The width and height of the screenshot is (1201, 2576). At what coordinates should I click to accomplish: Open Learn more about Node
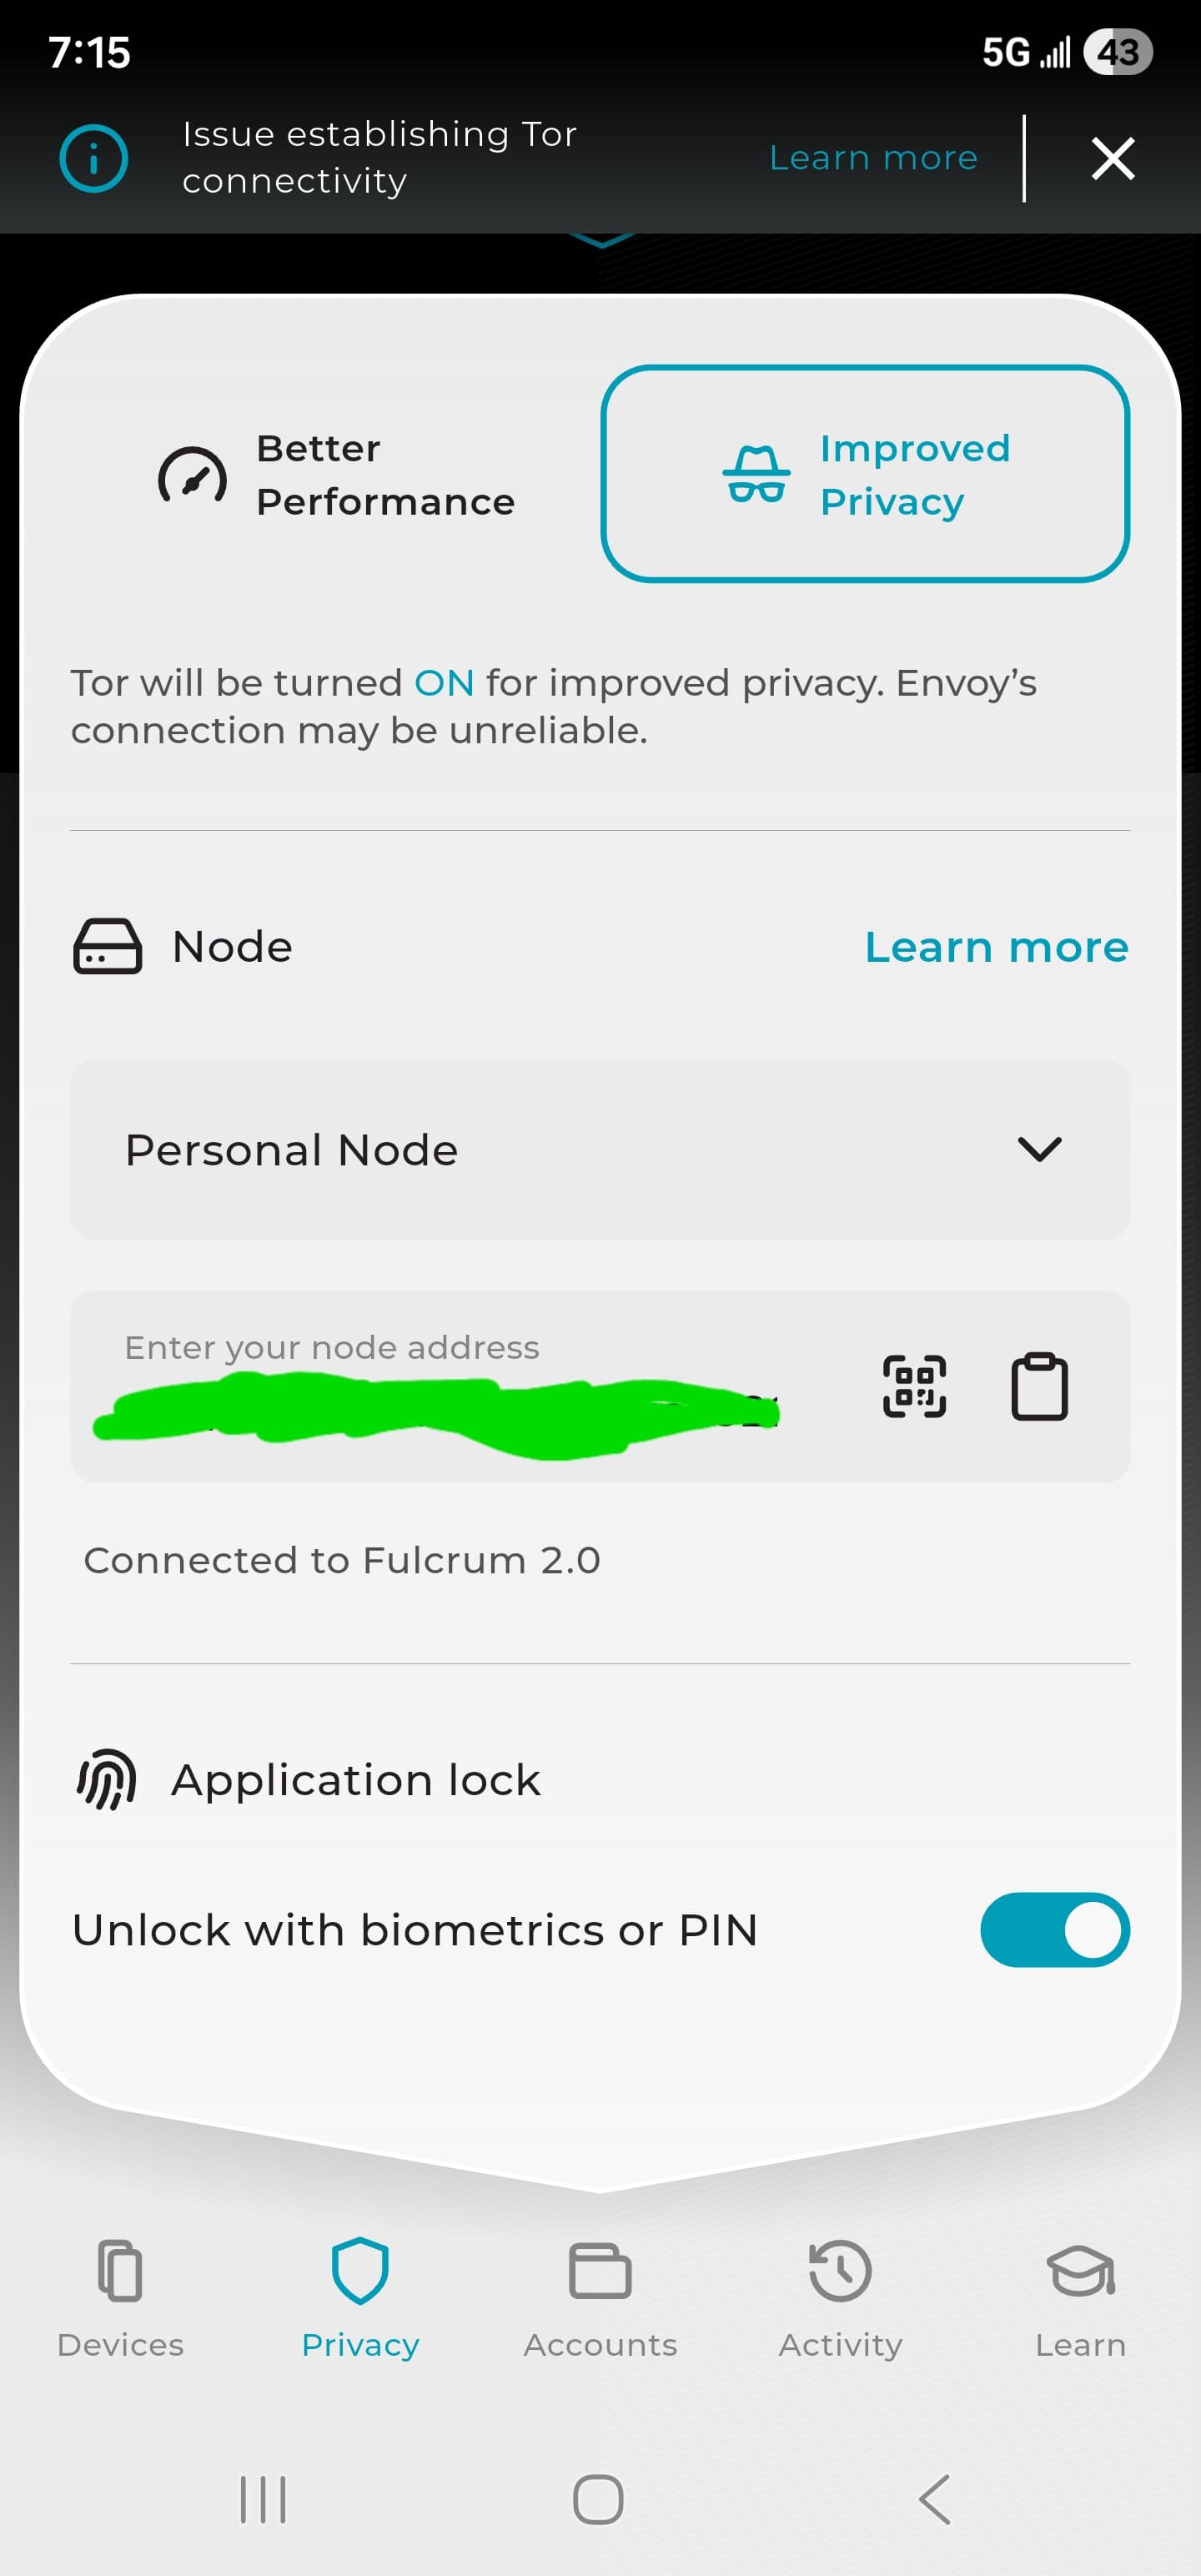pos(996,947)
